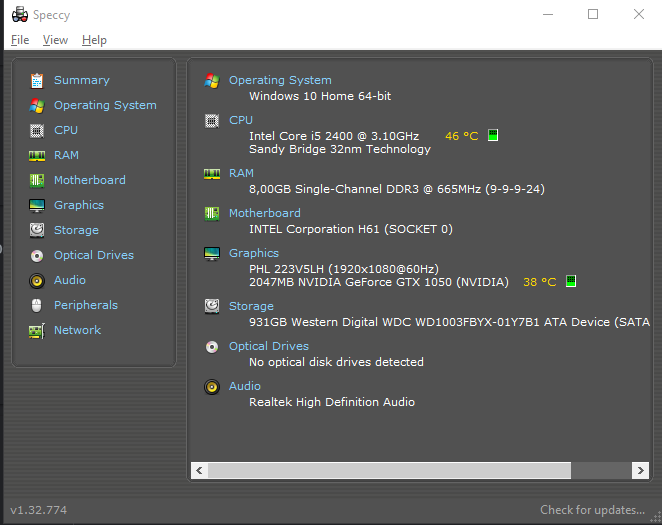The width and height of the screenshot is (662, 525).
Task: Click the v1.32.774 version label
Action: point(38,510)
